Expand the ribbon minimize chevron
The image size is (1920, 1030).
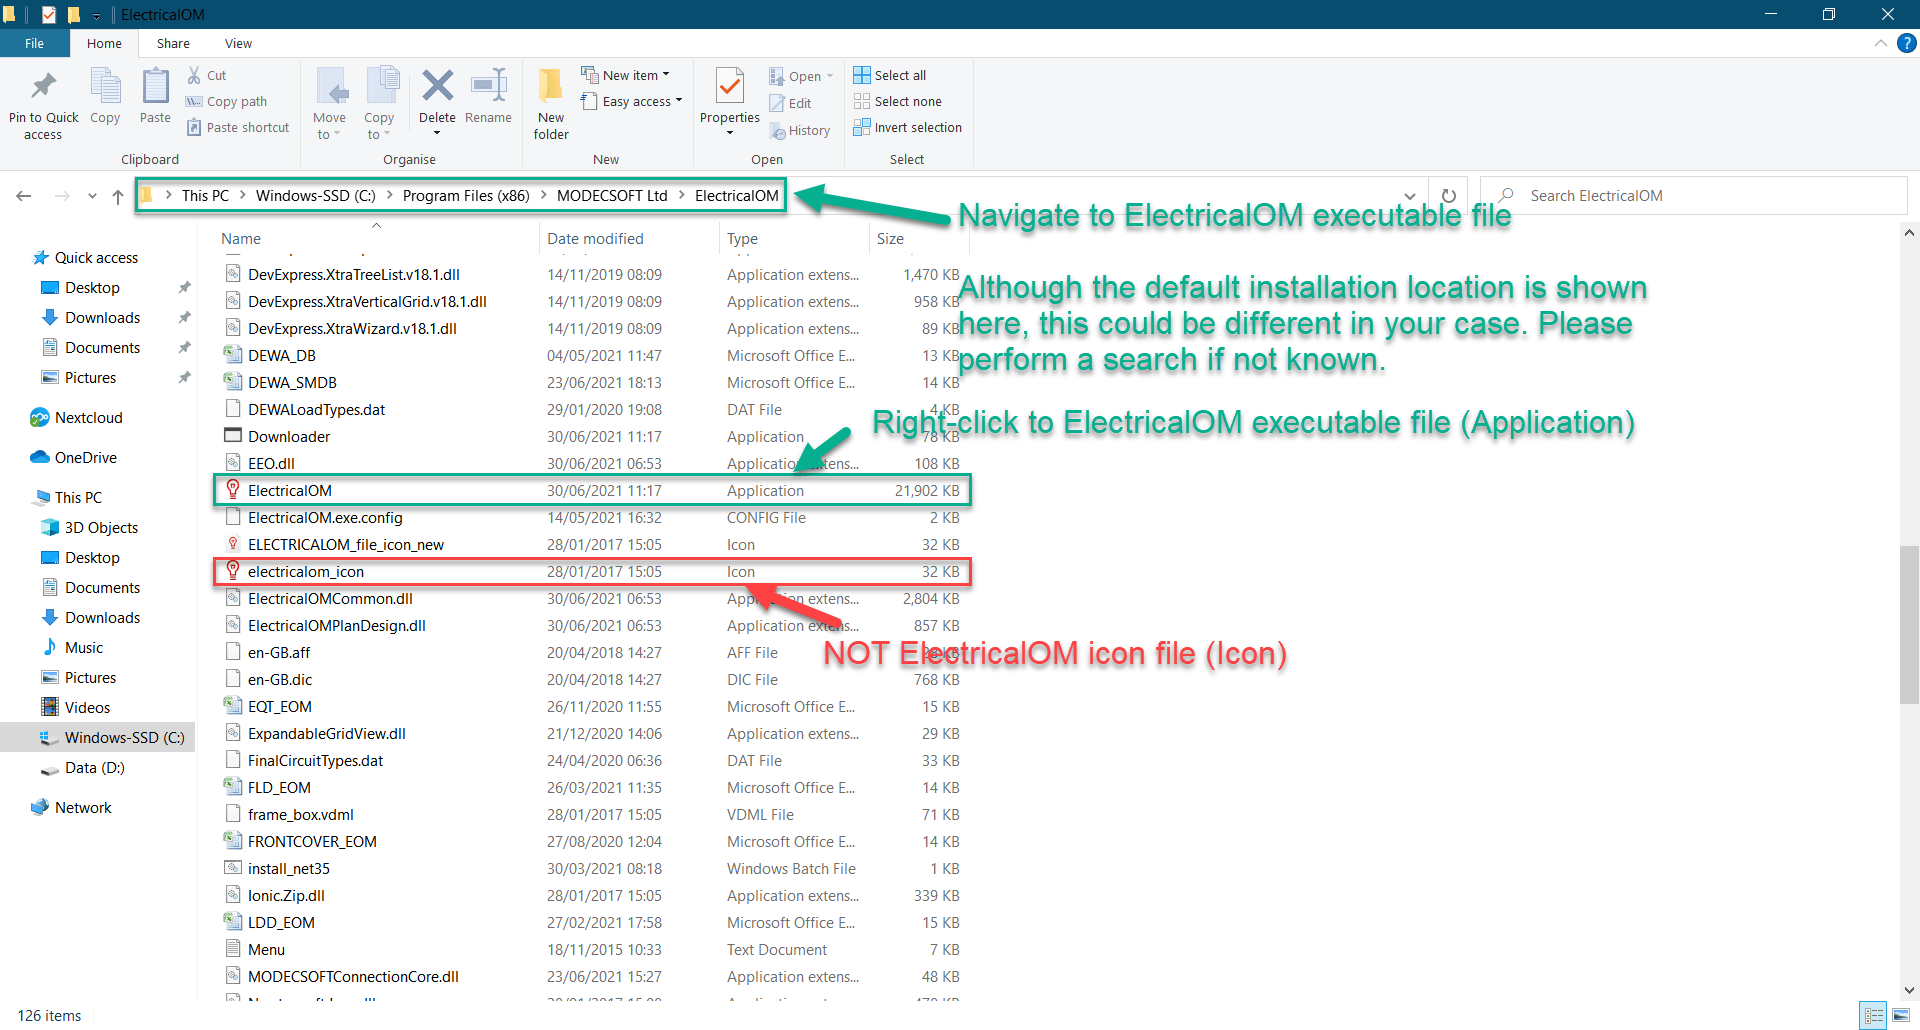pos(1880,43)
